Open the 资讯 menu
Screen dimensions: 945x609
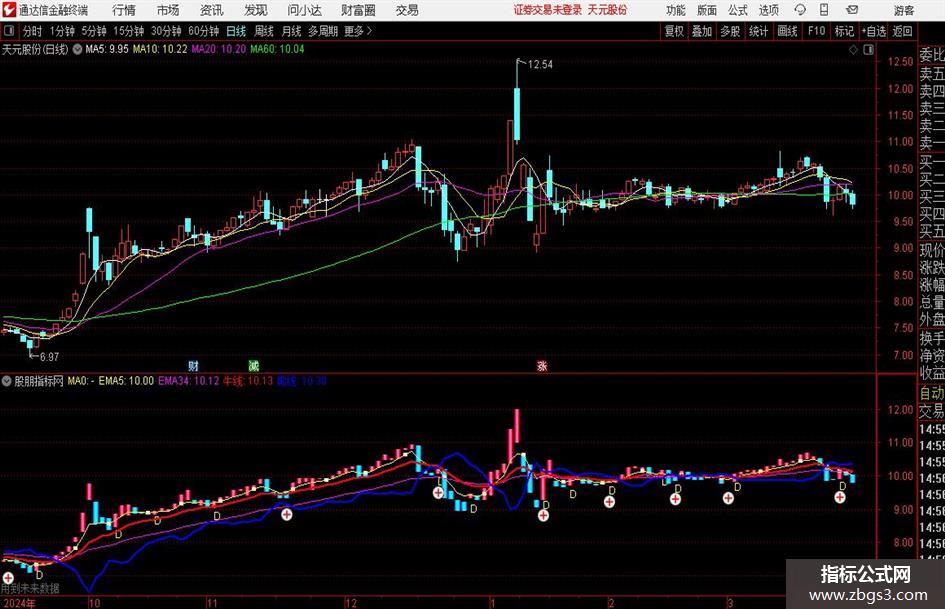(x=212, y=10)
